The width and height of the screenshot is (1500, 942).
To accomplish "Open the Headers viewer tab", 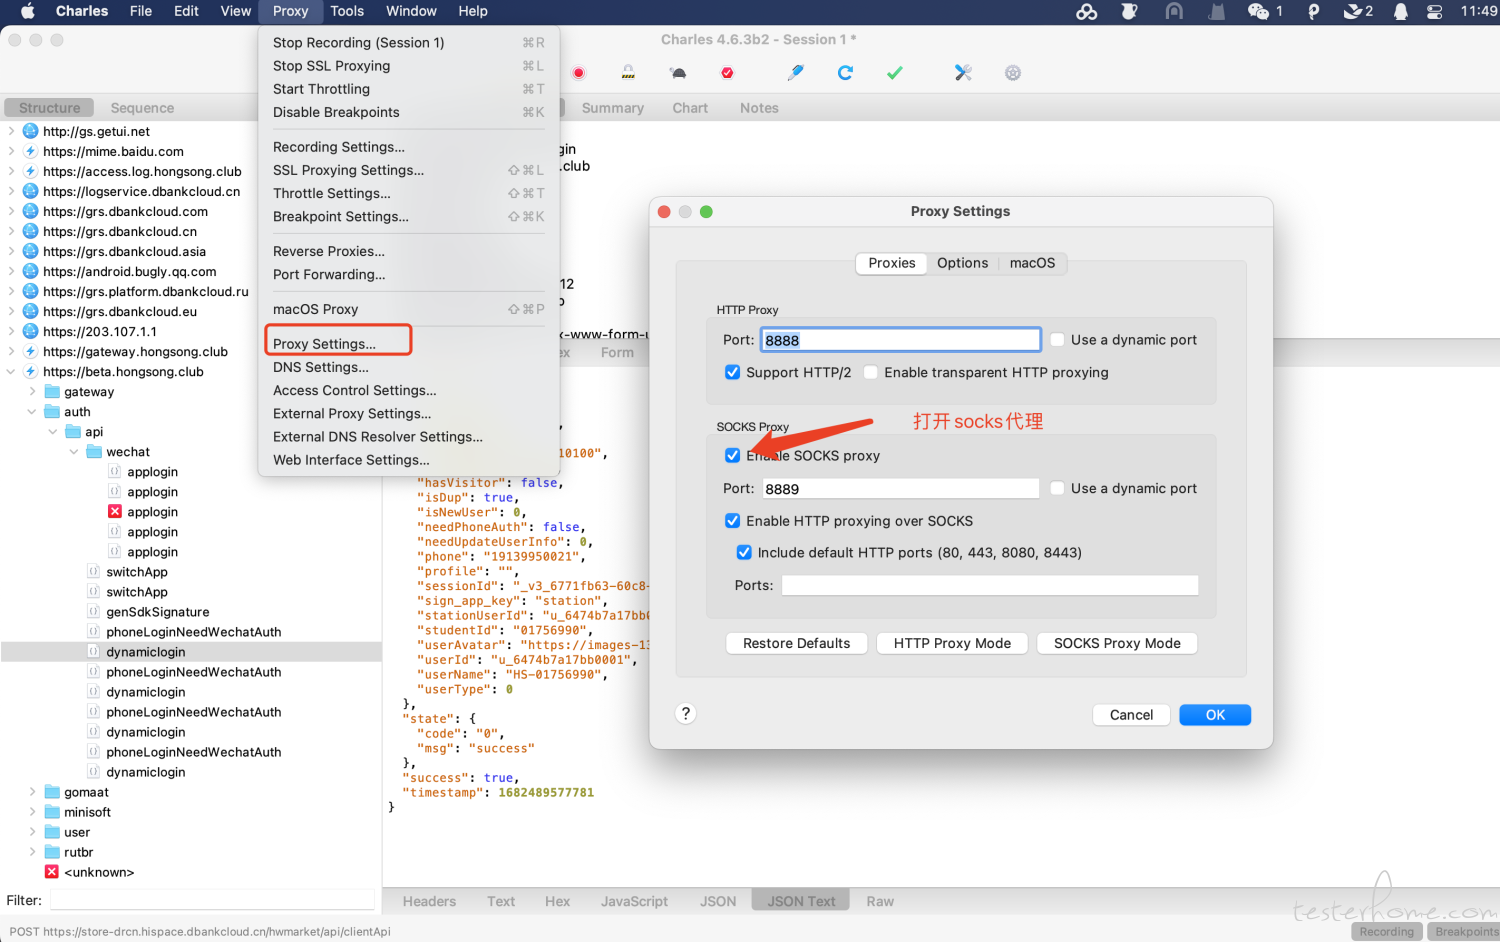I will click(429, 901).
